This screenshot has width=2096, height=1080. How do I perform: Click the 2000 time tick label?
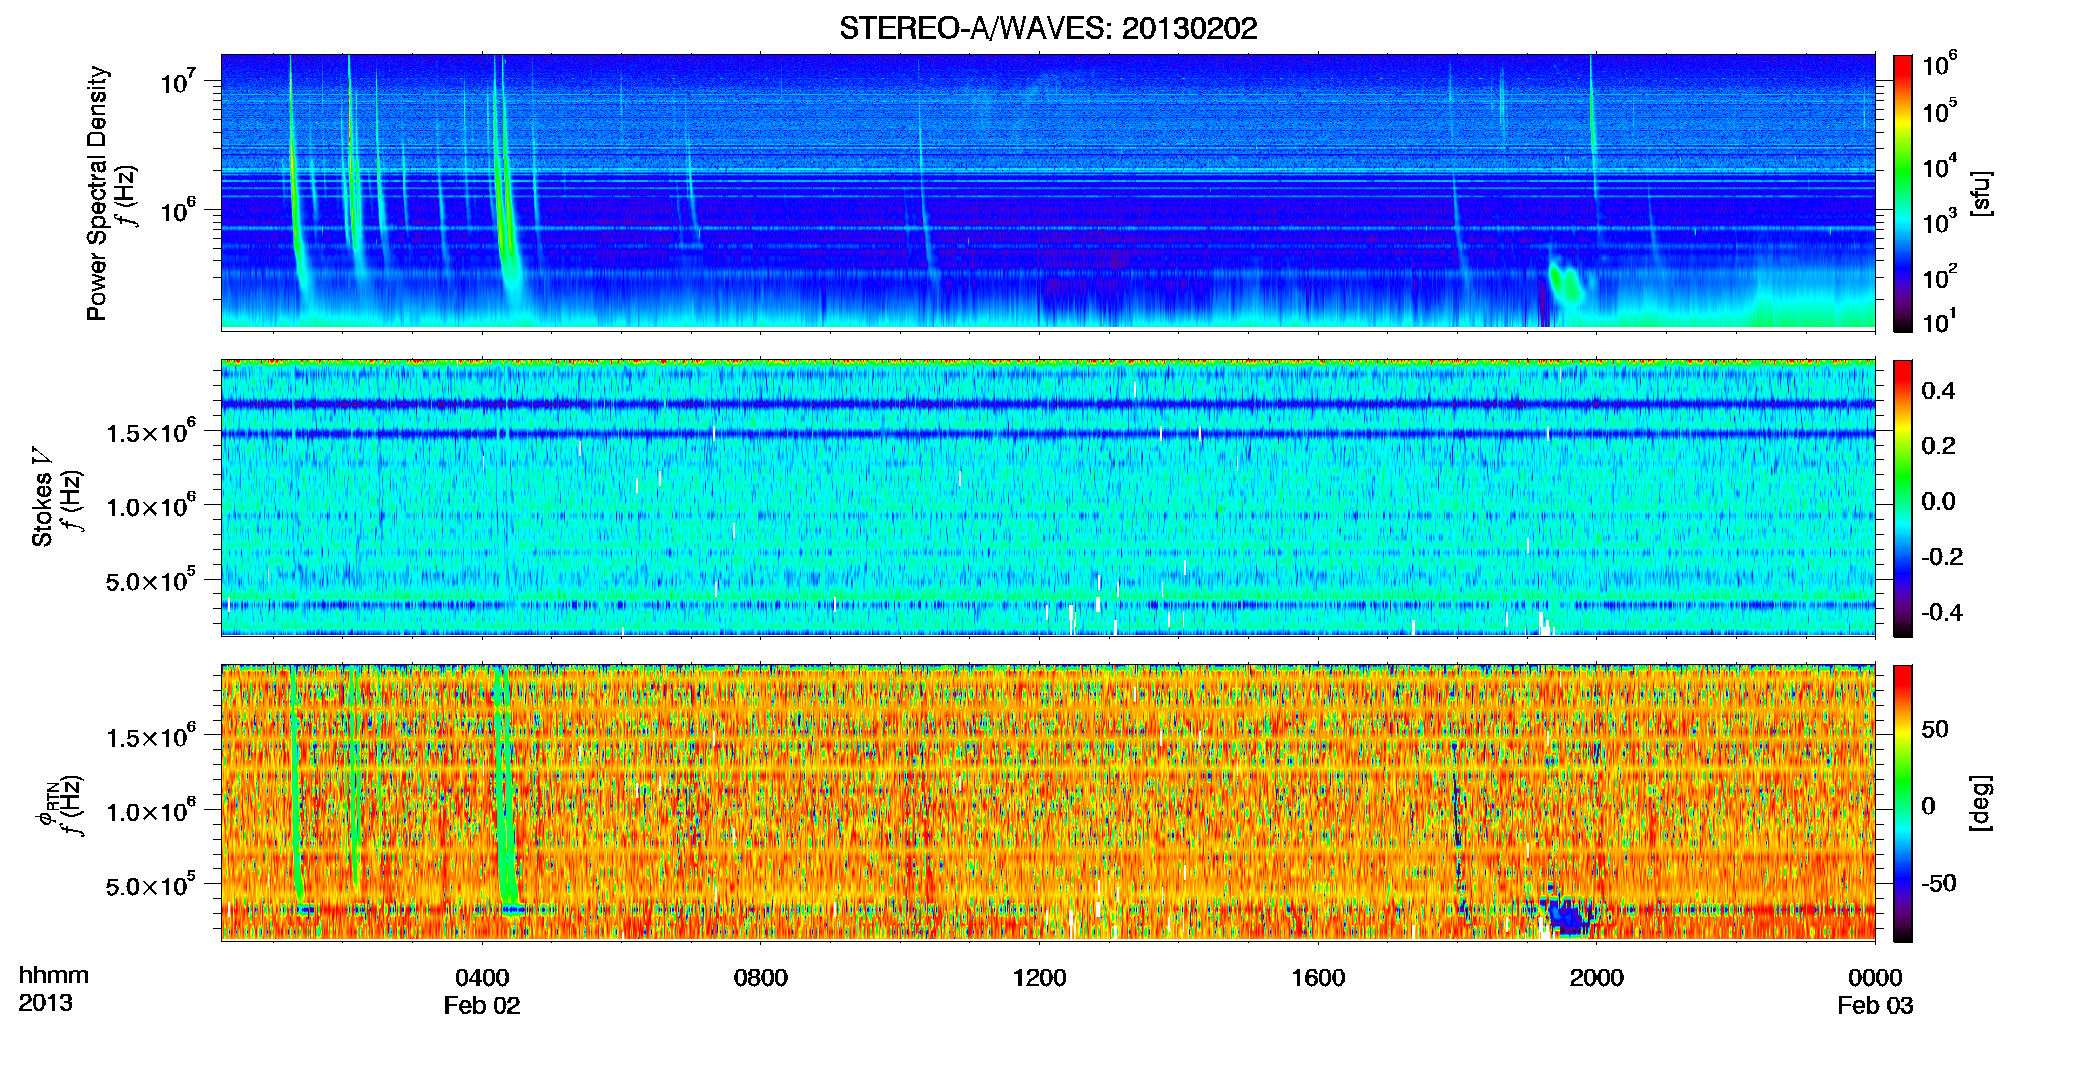[1596, 978]
